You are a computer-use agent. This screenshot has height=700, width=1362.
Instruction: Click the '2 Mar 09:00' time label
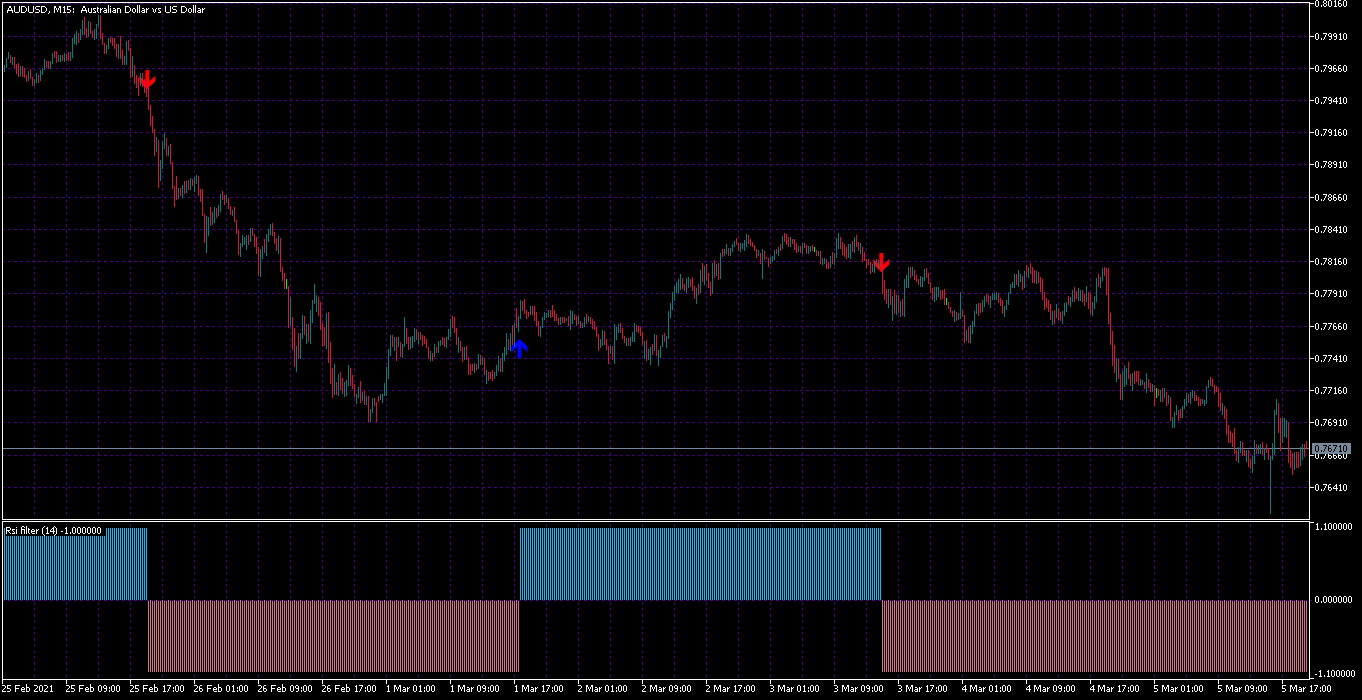669,689
